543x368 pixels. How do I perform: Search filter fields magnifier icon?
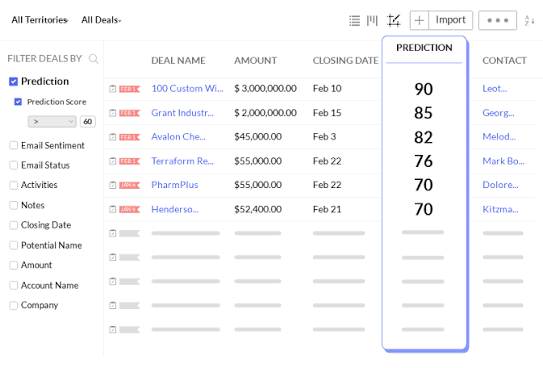94,59
